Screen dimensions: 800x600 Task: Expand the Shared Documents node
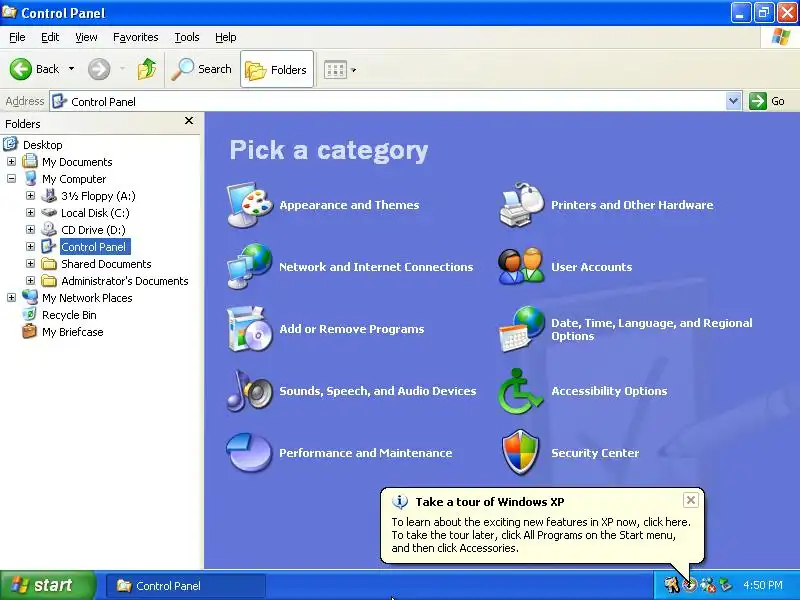(30, 264)
